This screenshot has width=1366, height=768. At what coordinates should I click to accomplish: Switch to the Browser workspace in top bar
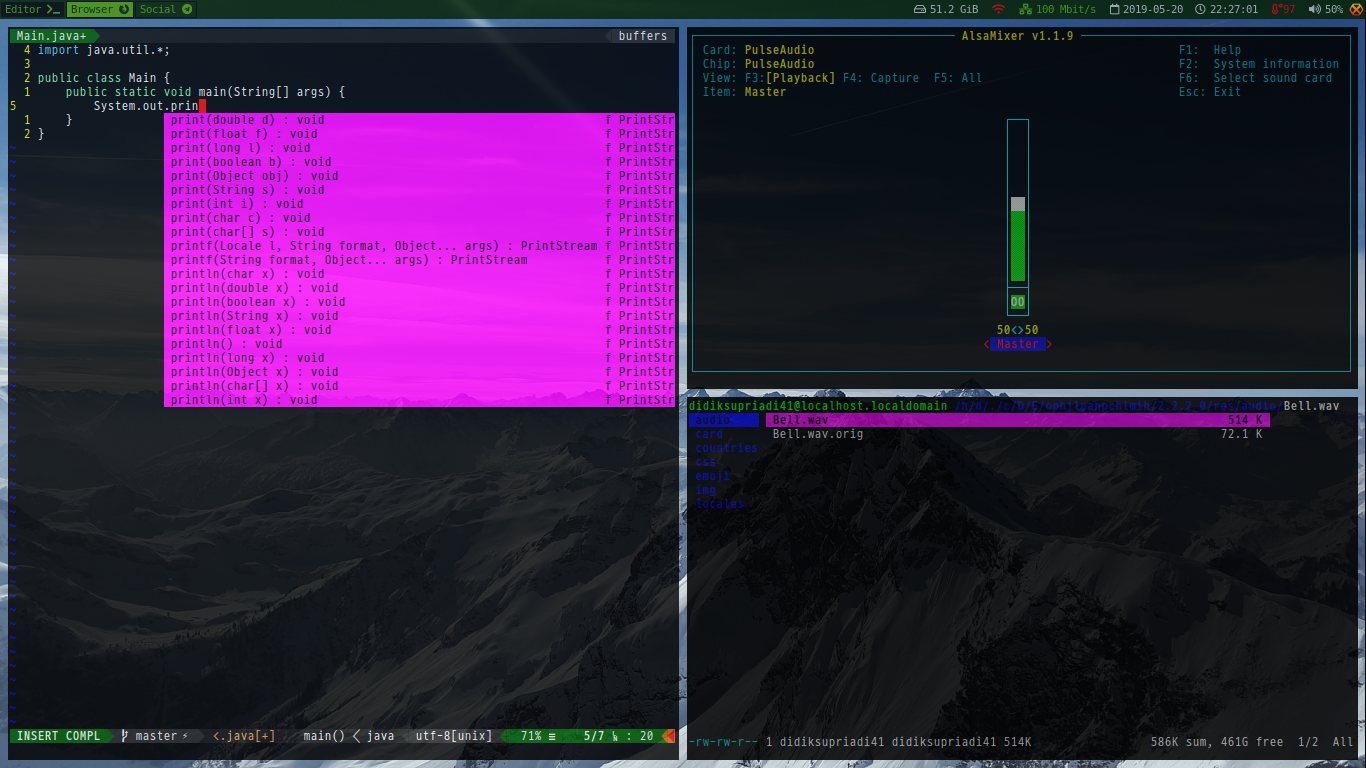coord(99,9)
